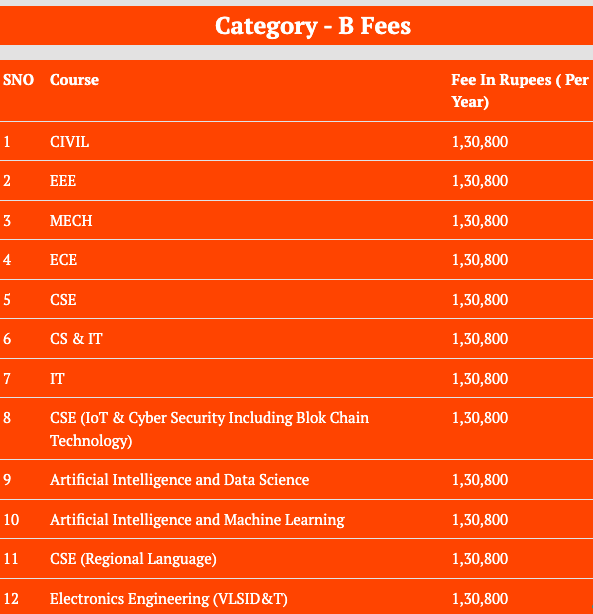Click the EEE course name

(x=63, y=181)
